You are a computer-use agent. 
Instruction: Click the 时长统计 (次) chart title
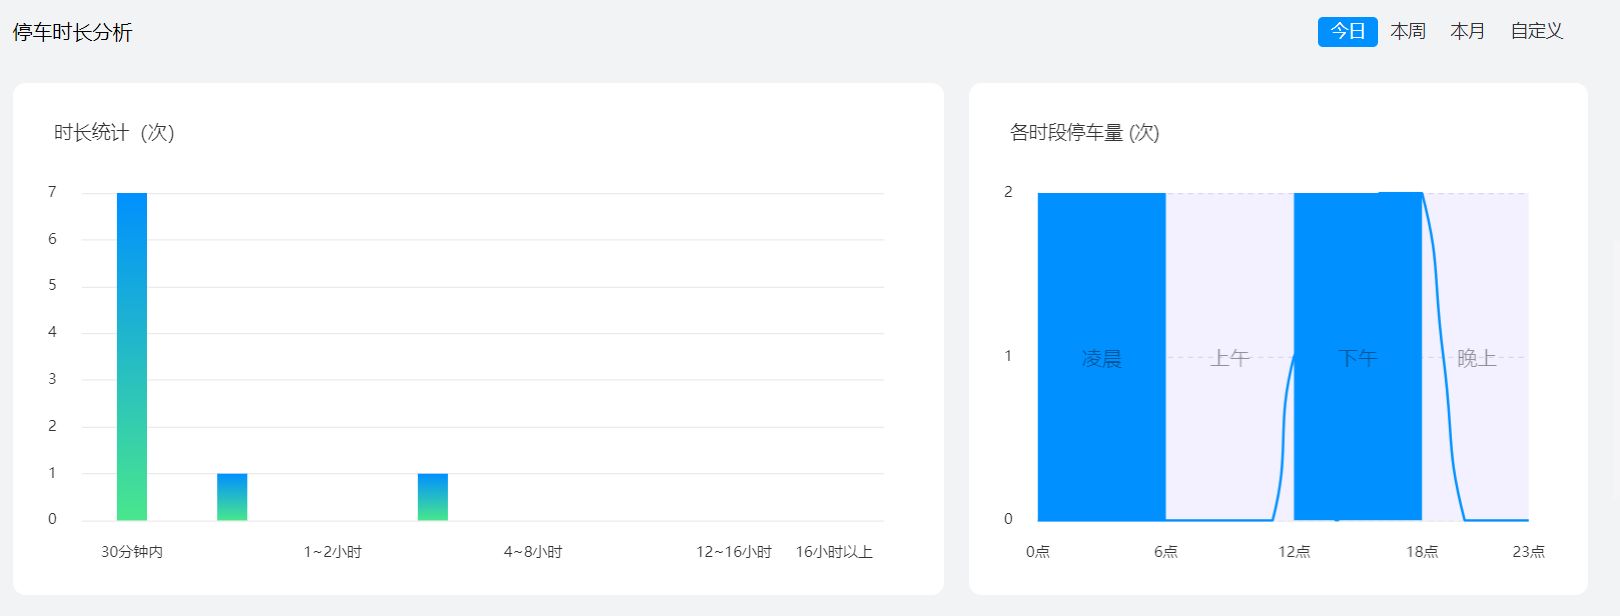(114, 133)
